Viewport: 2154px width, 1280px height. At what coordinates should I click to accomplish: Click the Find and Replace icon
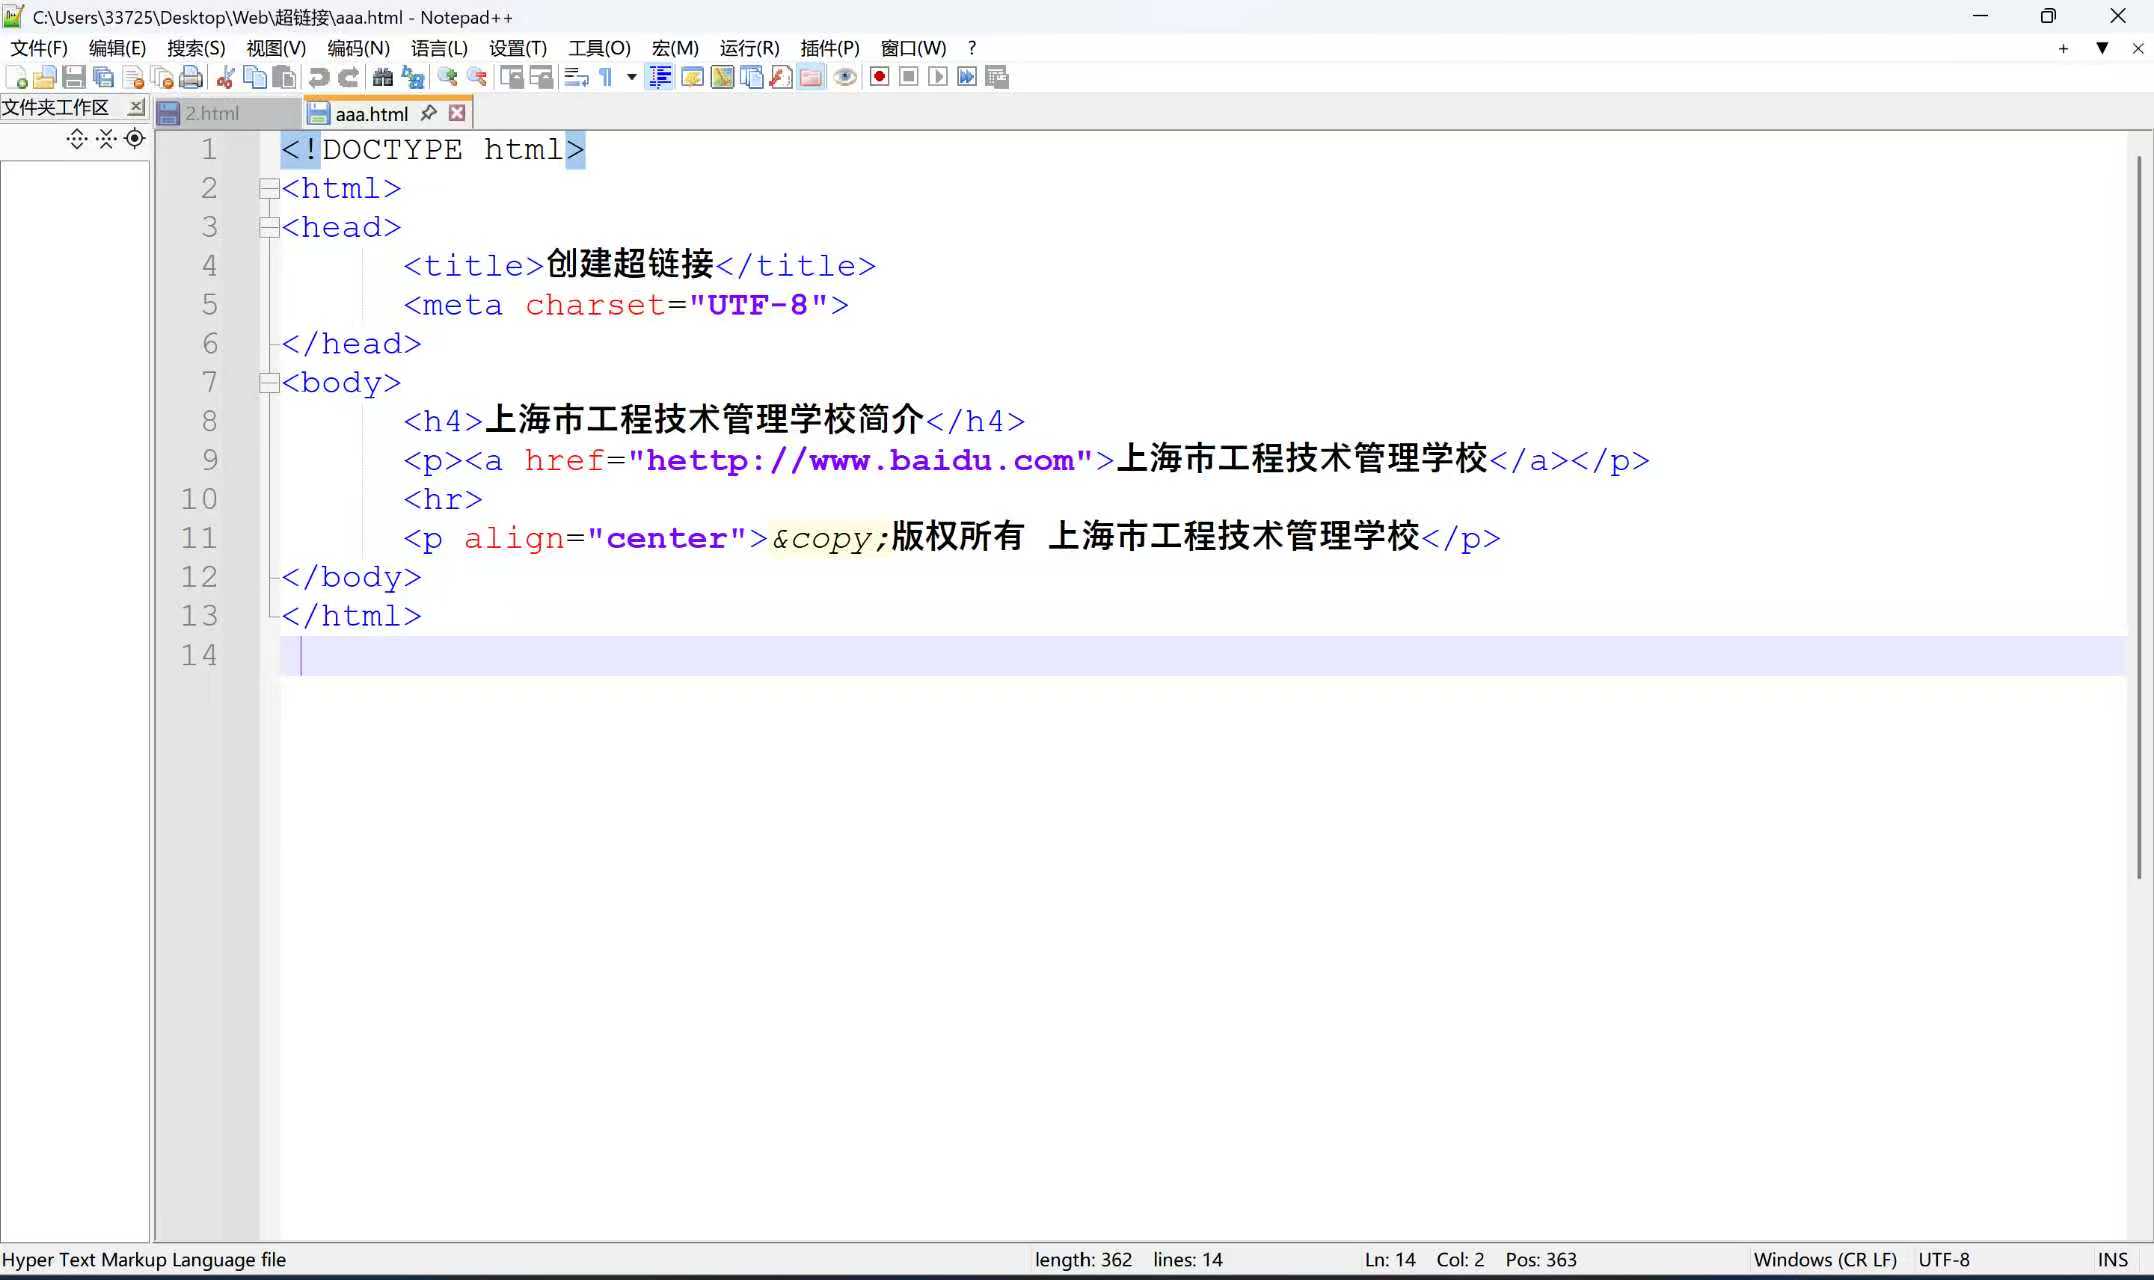click(412, 77)
